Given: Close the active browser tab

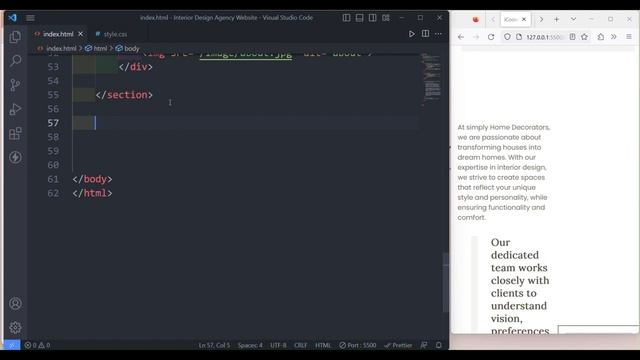Looking at the screenshot, I should point(524,19).
